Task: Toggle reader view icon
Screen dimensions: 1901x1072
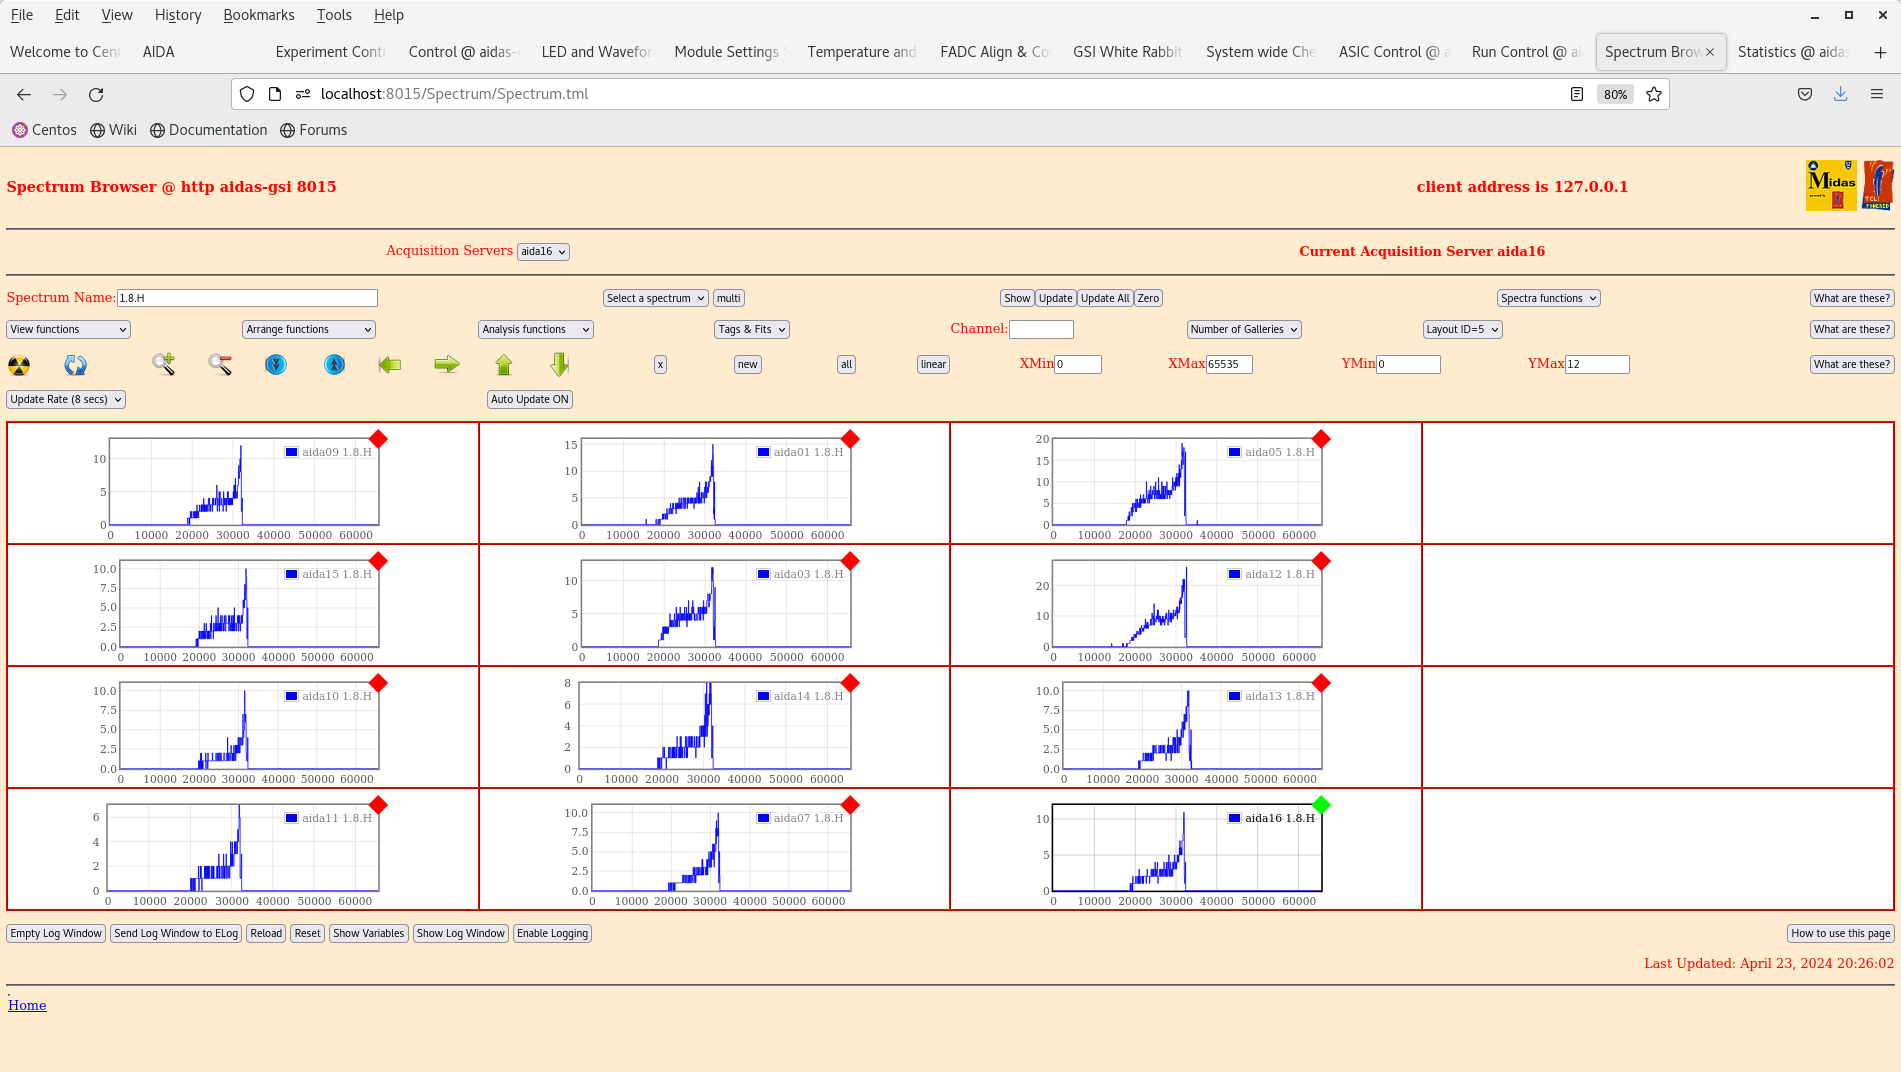Action: point(1577,94)
